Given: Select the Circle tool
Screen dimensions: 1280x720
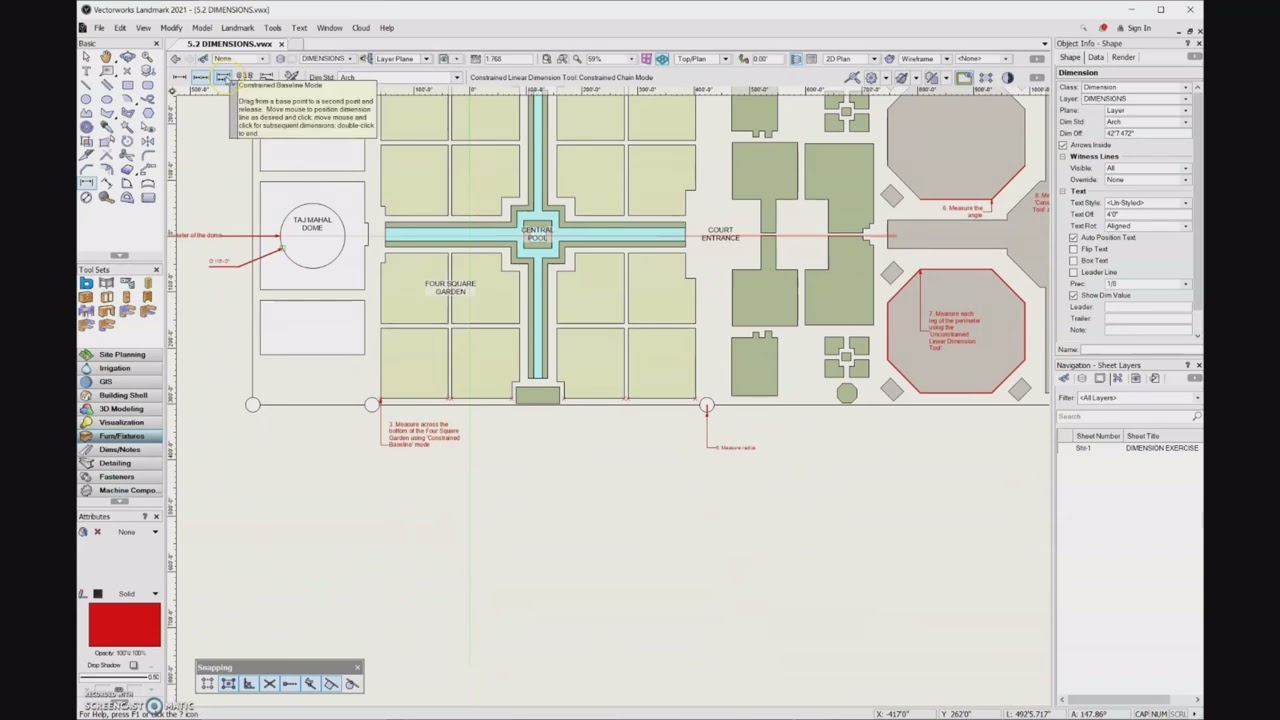Looking at the screenshot, I should pyautogui.click(x=86, y=99).
